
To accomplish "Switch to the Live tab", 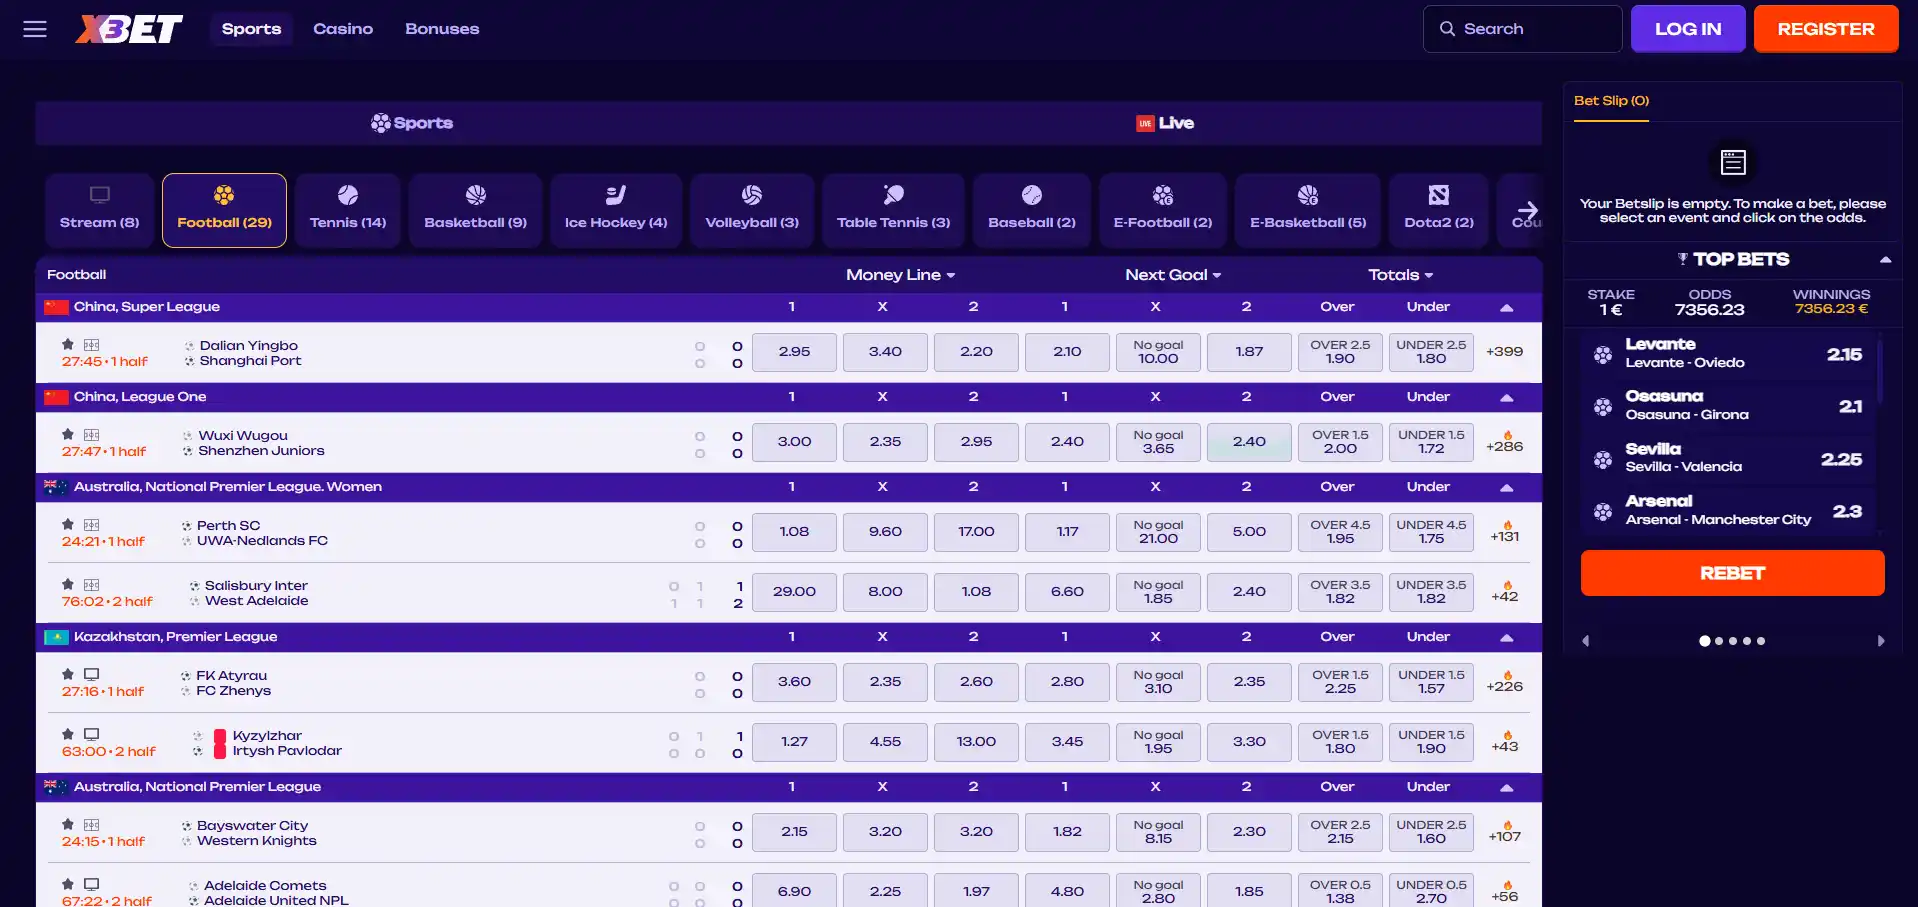I will 1165,123.
